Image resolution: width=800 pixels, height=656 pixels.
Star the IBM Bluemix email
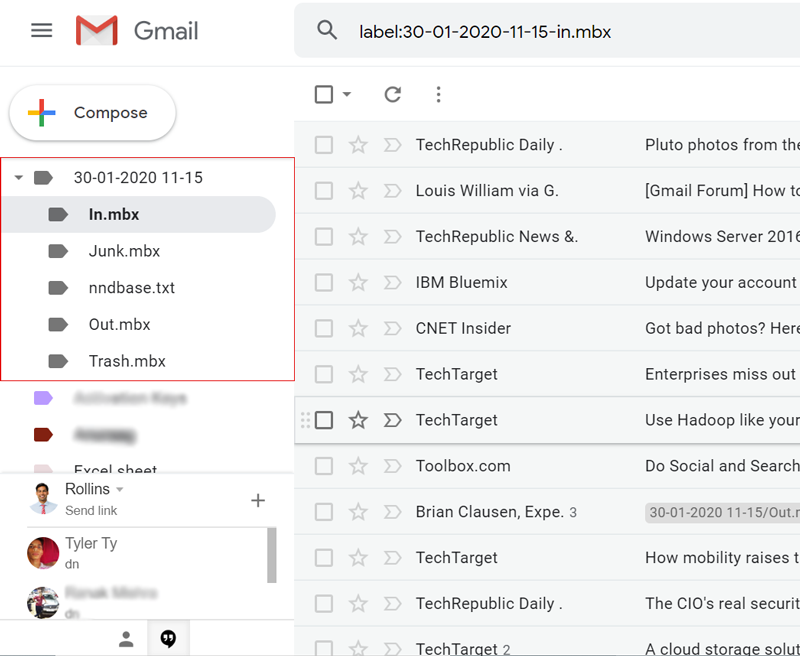[358, 283]
